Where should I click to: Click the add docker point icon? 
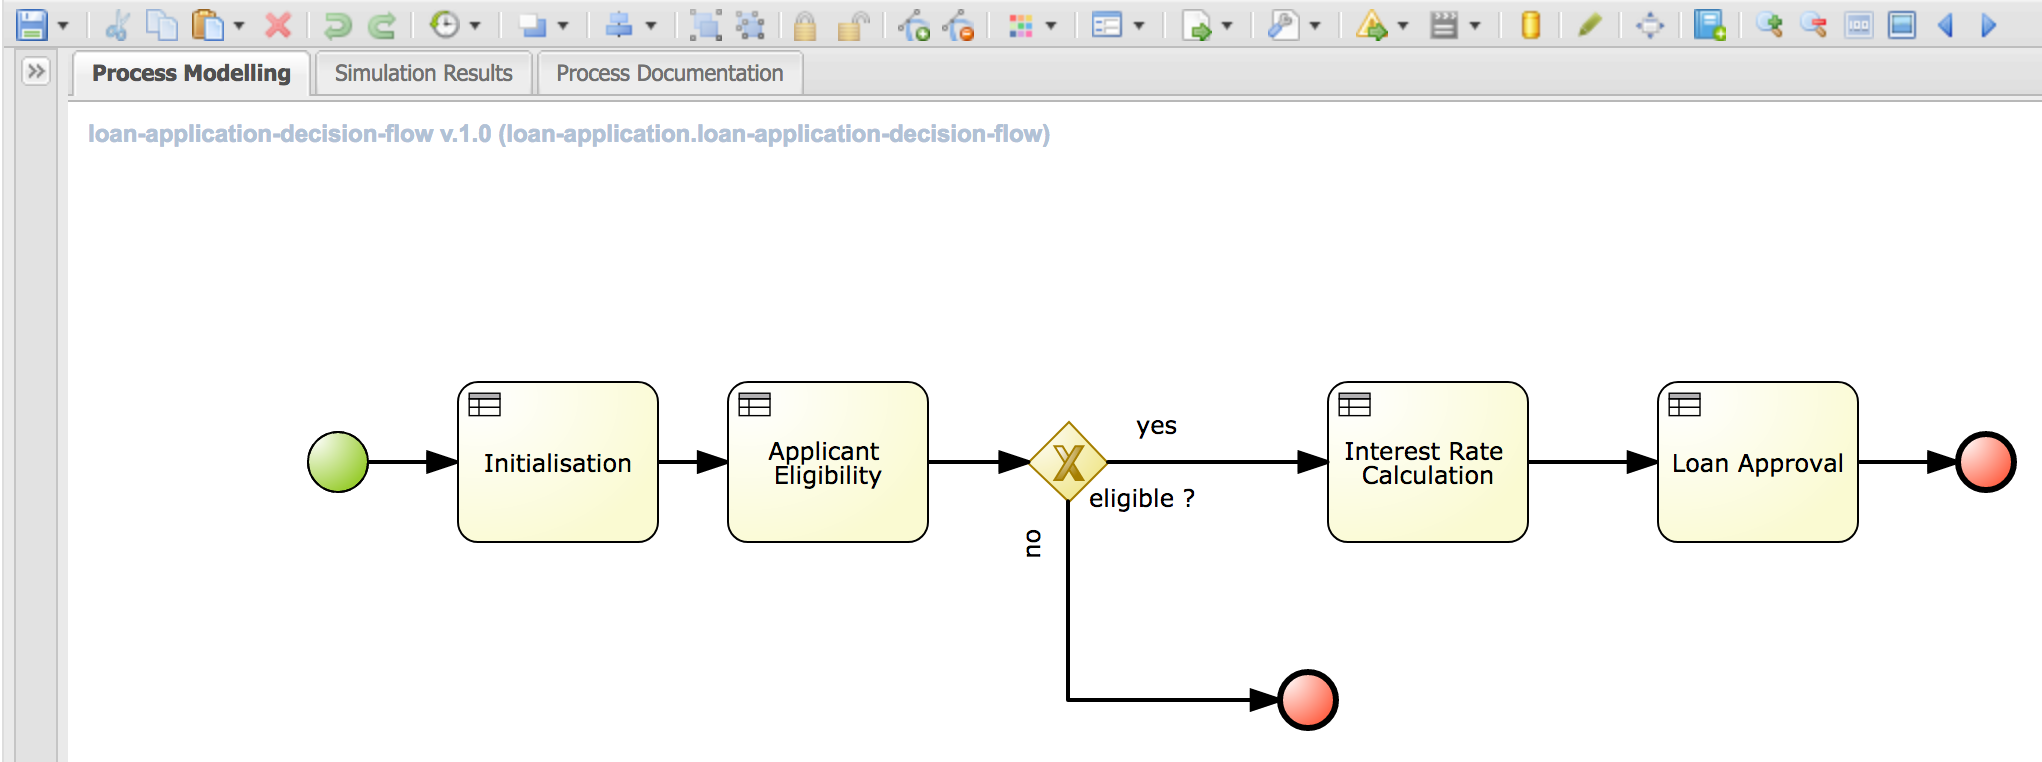pos(914,26)
